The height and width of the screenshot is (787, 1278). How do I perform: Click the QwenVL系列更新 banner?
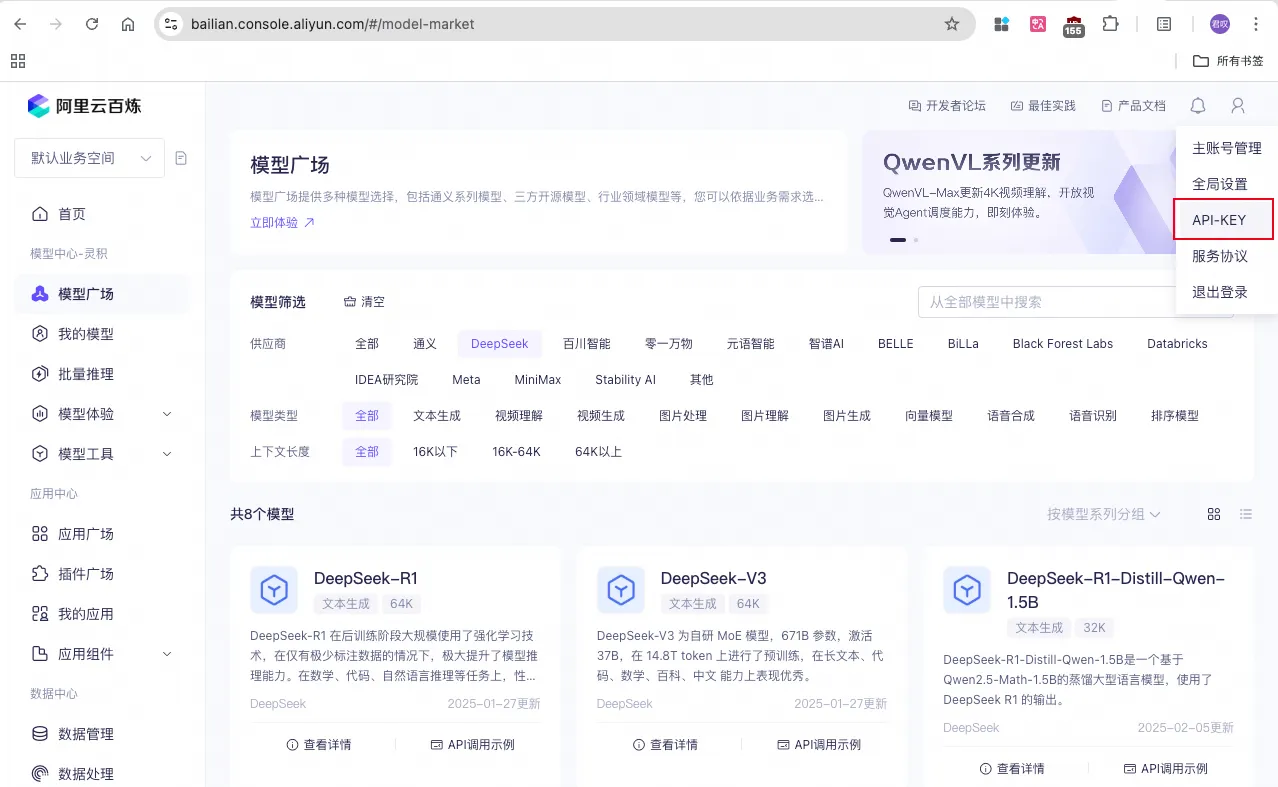coord(1018,192)
